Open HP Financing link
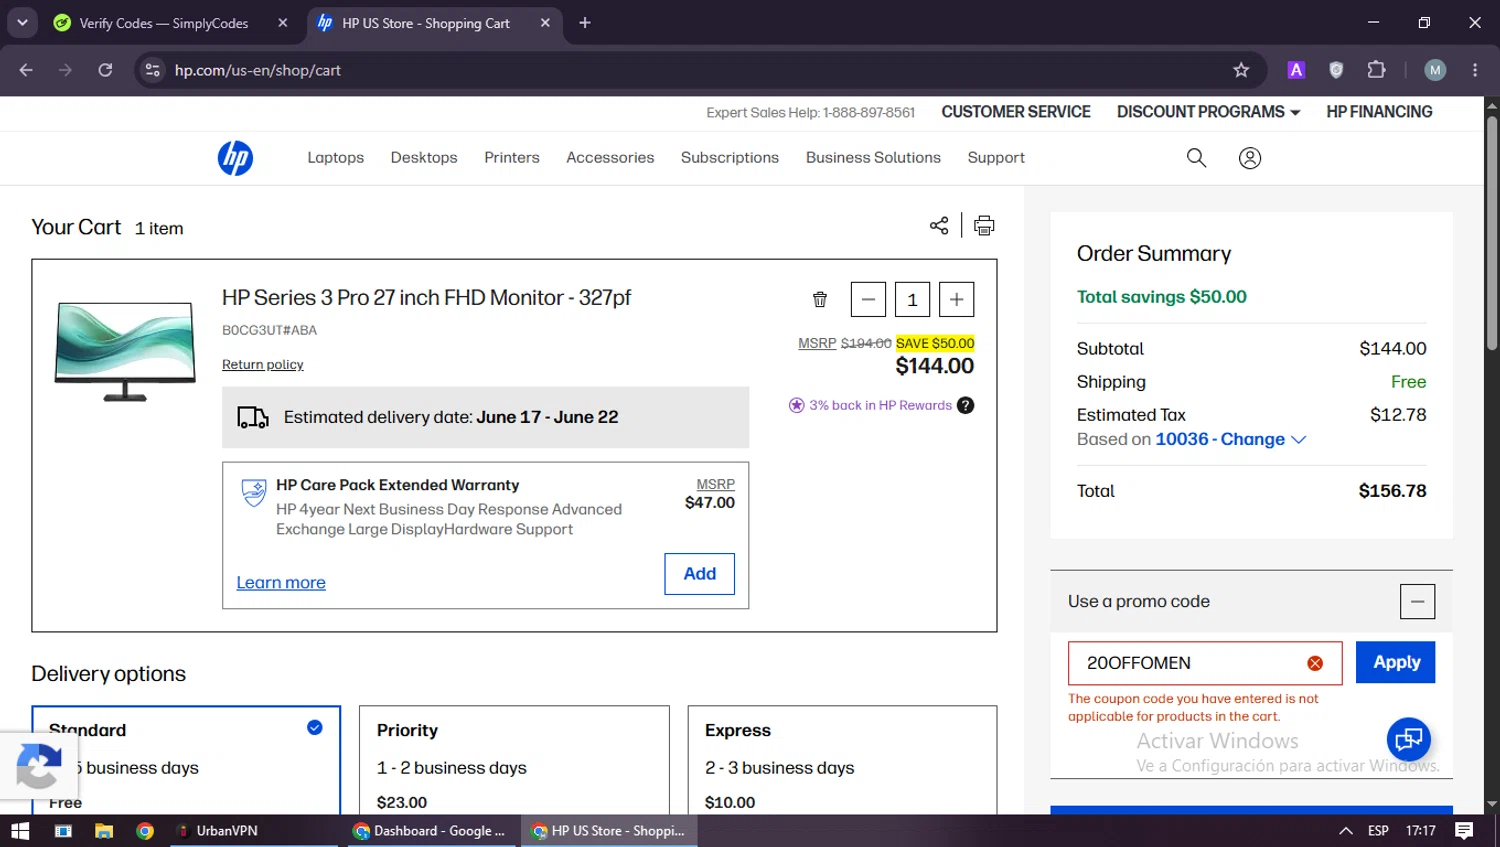Screen dimensions: 1500x847 click(1379, 112)
